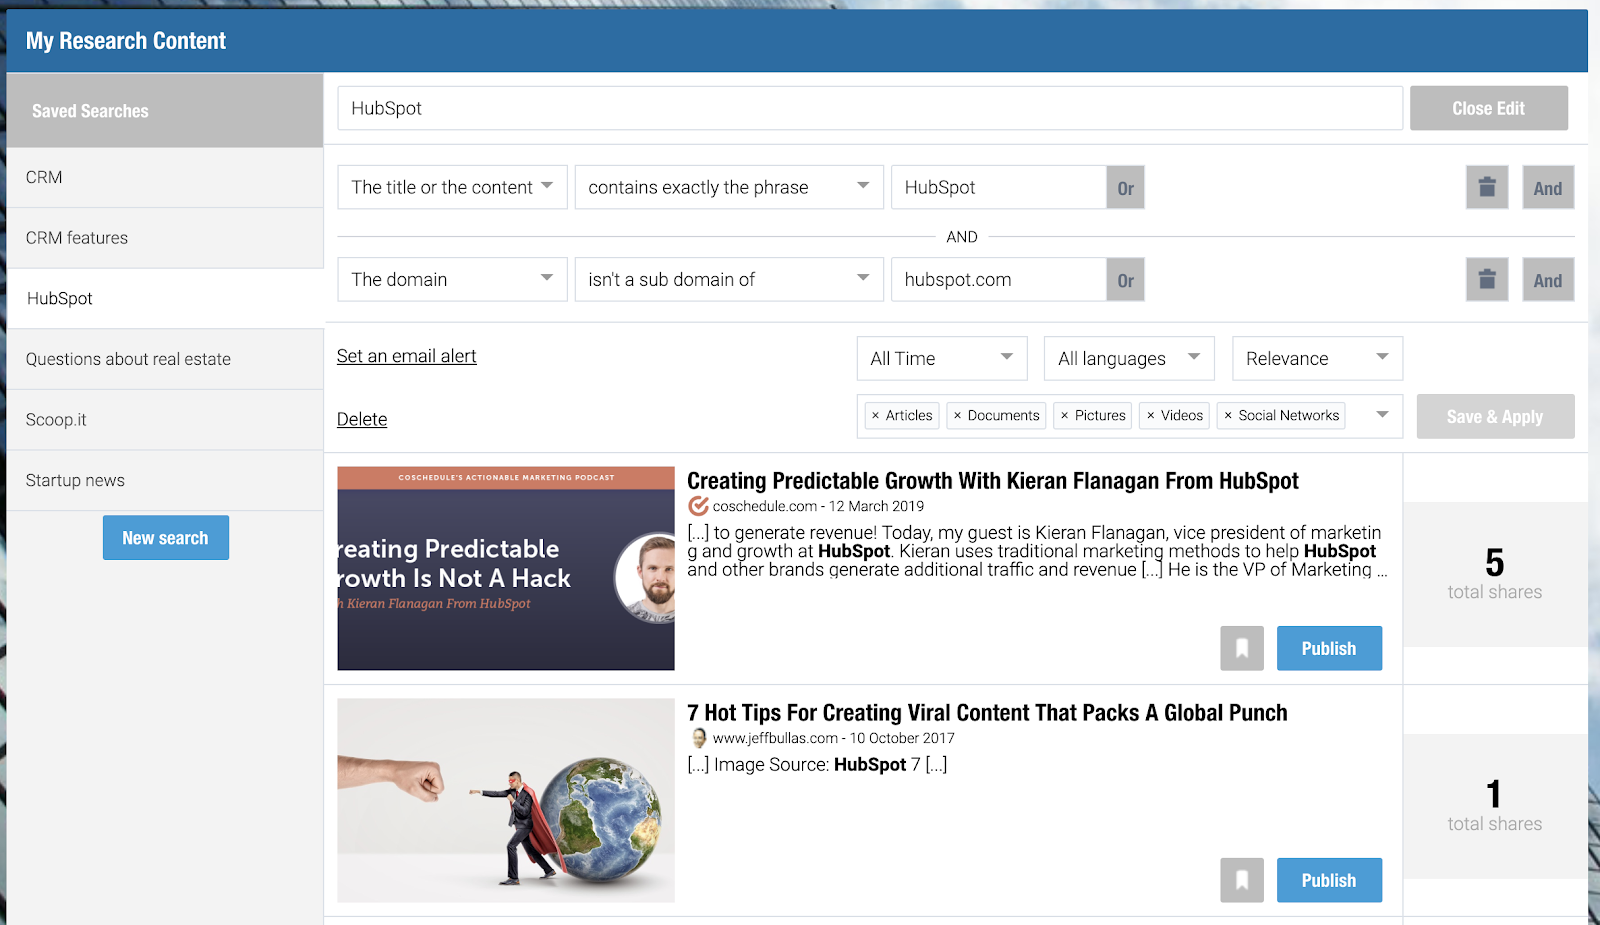Change sorting from Relevance dropdown
The image size is (1600, 925).
pos(1317,358)
